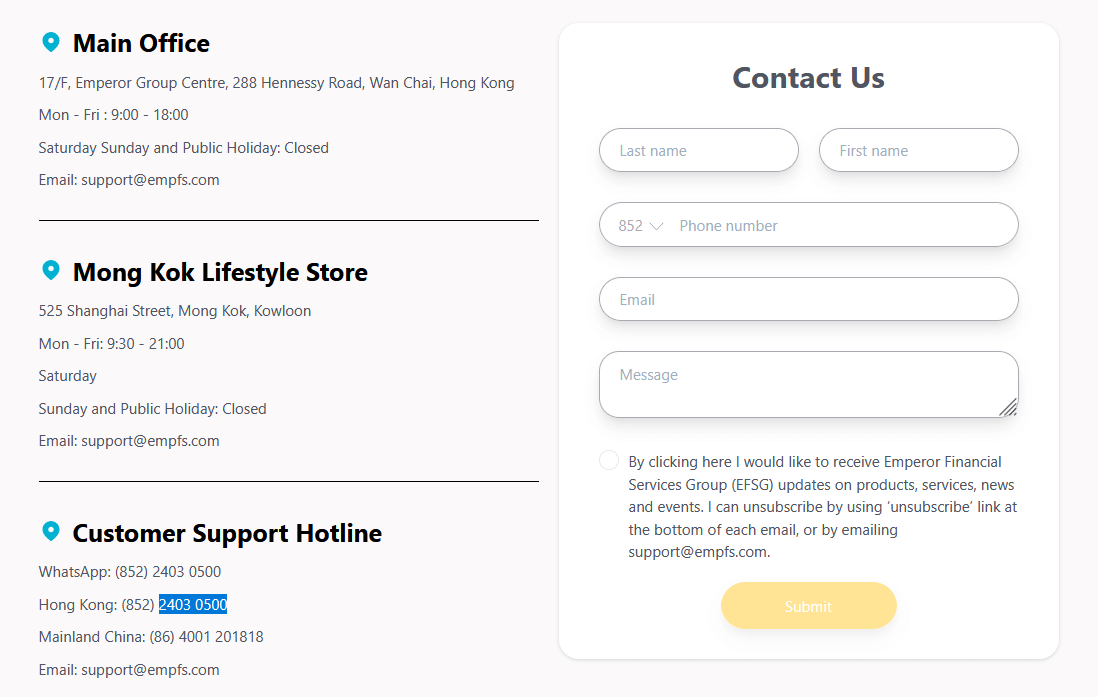Viewport: 1098px width, 697px height.
Task: Focus the First name field
Action: 919,150
